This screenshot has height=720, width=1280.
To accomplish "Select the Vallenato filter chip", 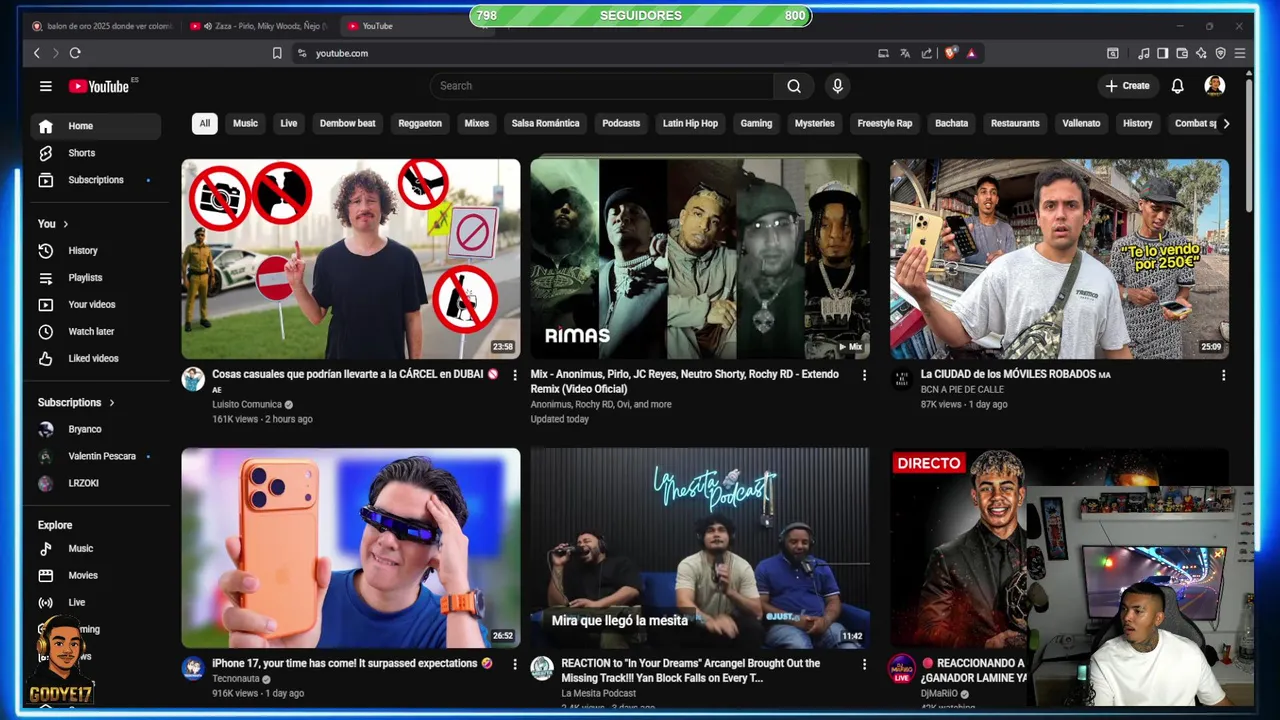I will [1081, 124].
